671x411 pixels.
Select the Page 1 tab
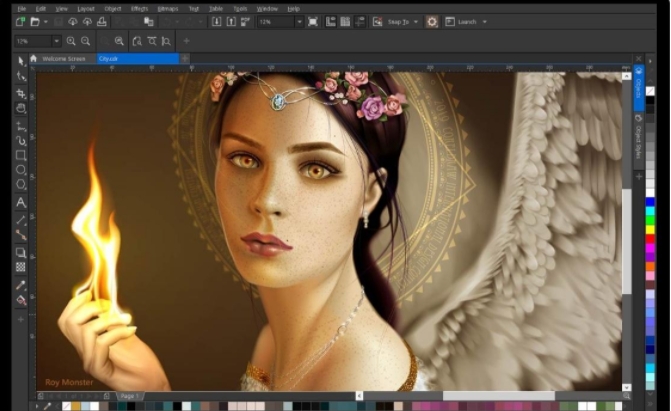coord(130,396)
